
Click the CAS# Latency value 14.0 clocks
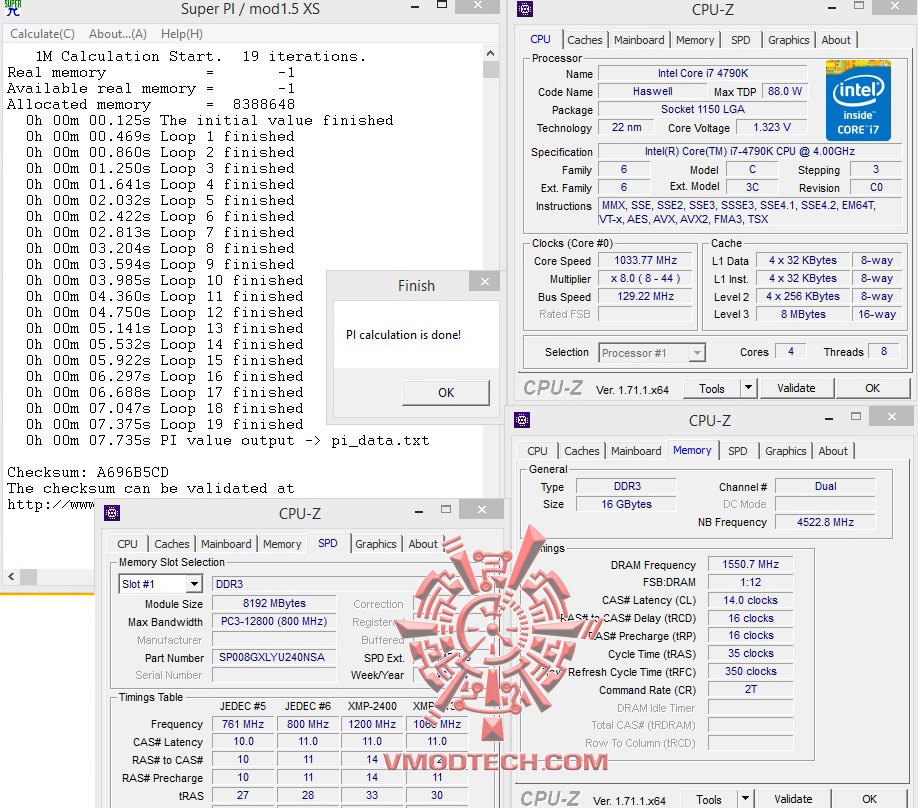pos(750,600)
